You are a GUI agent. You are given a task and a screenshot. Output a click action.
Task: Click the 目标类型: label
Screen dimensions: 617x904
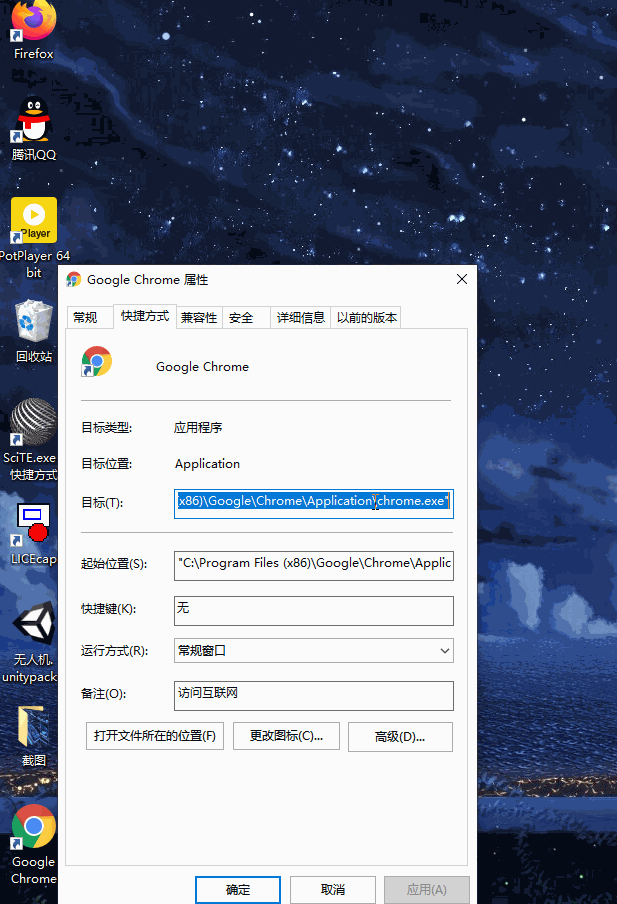pos(107,428)
